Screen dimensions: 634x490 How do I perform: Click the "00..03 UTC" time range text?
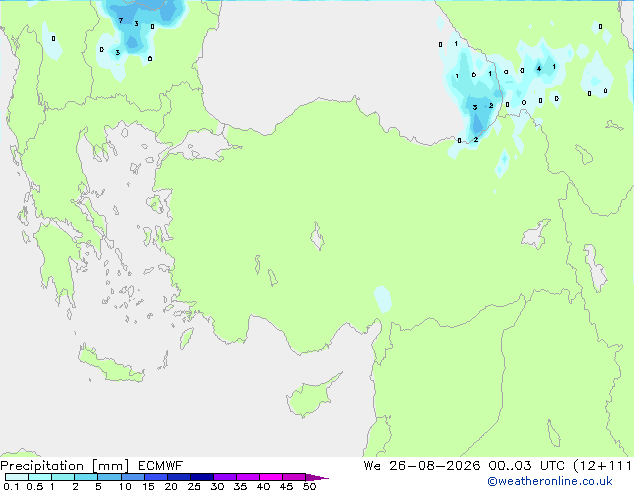coord(526,466)
